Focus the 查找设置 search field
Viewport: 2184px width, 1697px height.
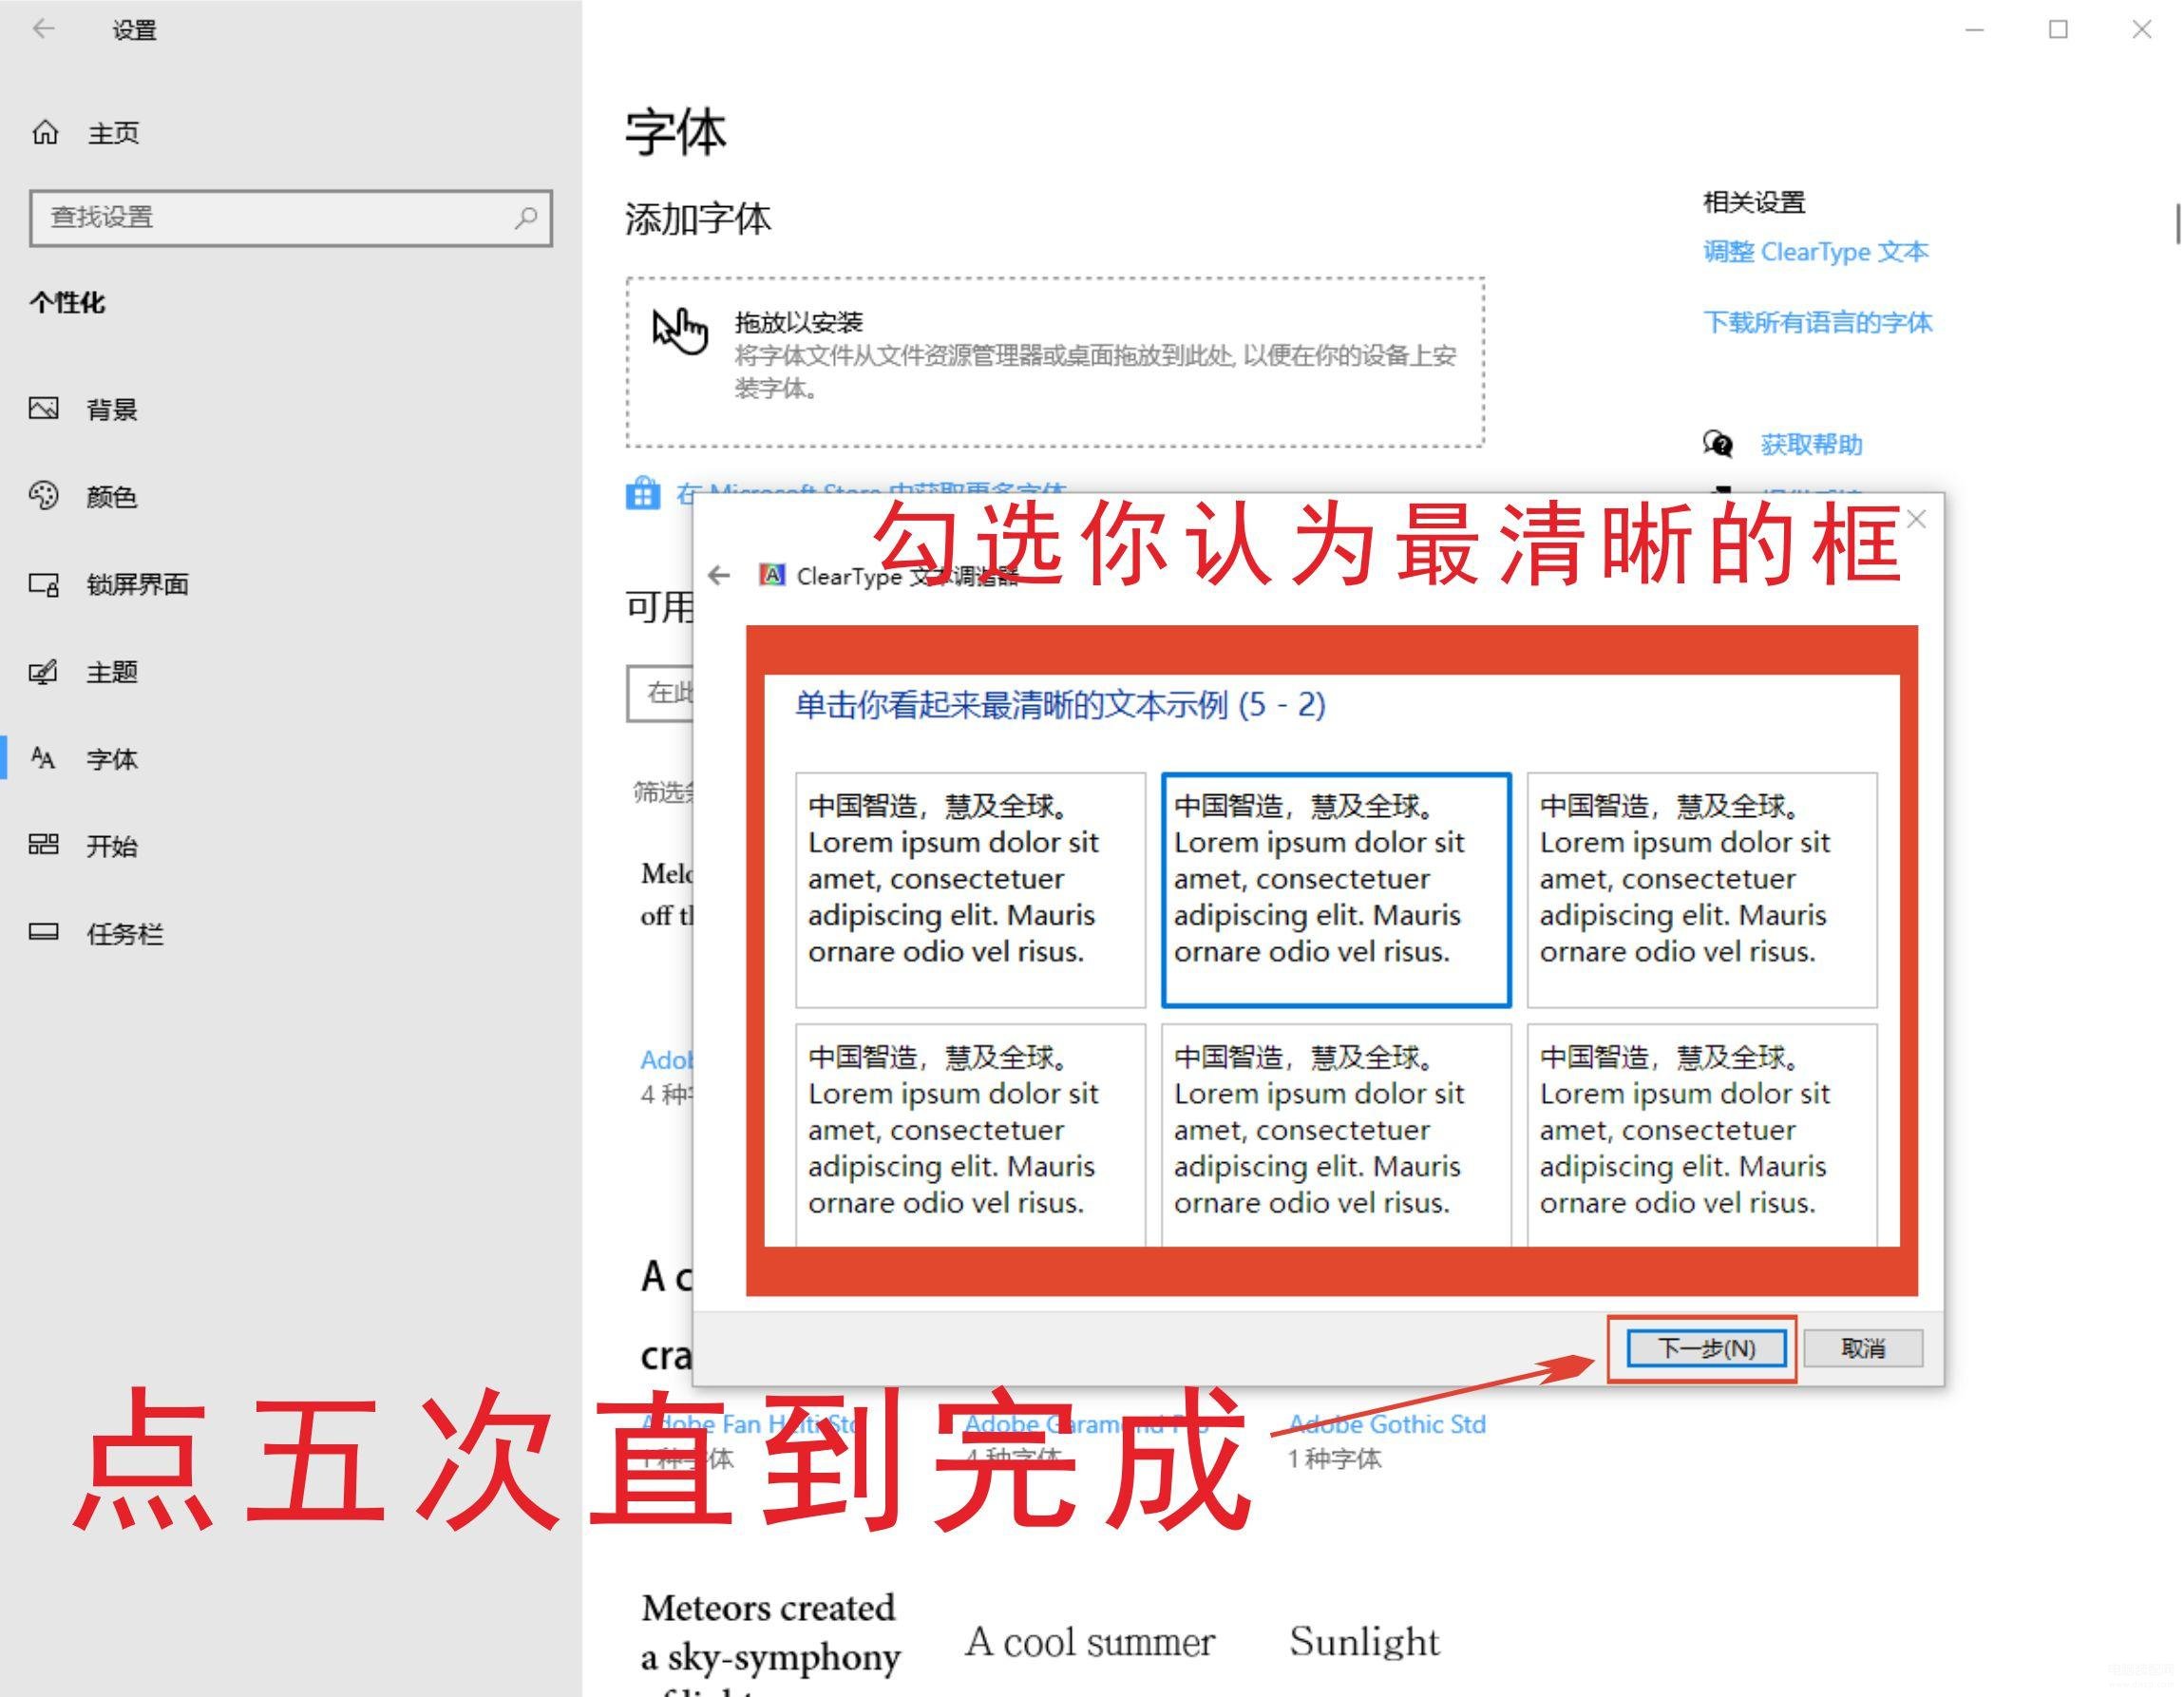[290, 217]
